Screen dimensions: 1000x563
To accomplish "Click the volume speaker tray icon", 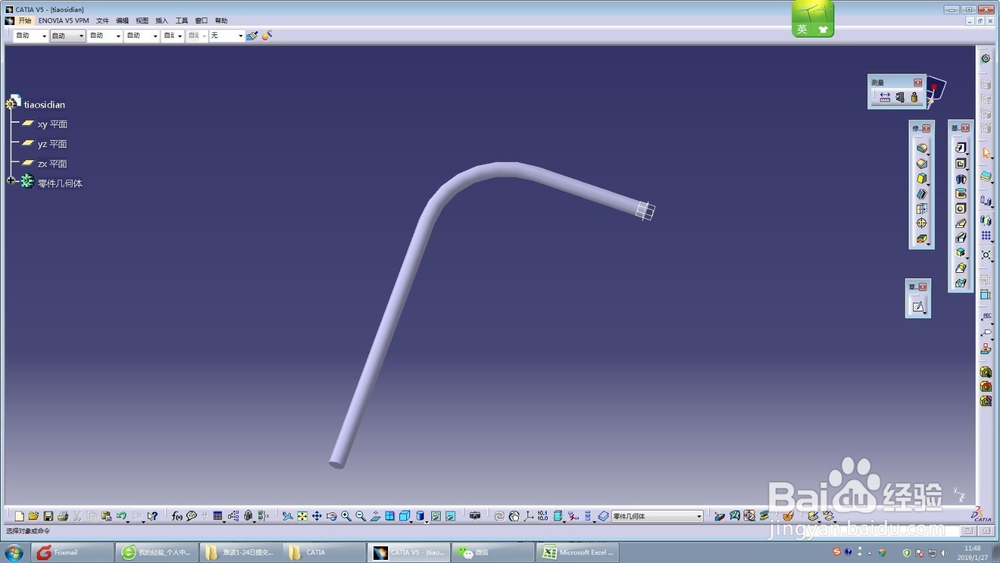I will tap(945, 553).
